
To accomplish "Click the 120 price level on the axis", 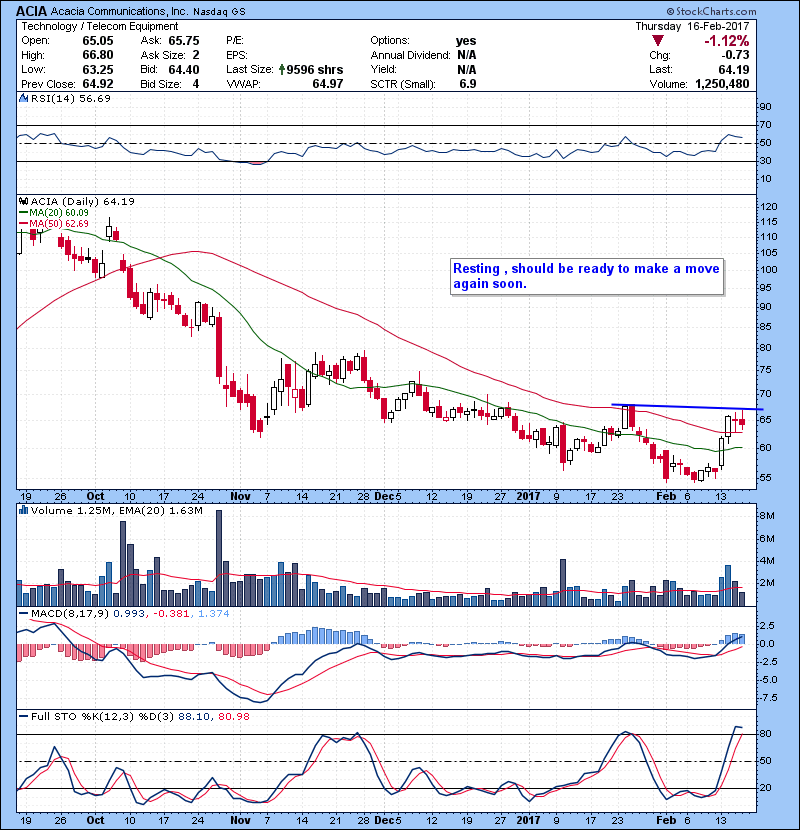I will pyautogui.click(x=769, y=207).
